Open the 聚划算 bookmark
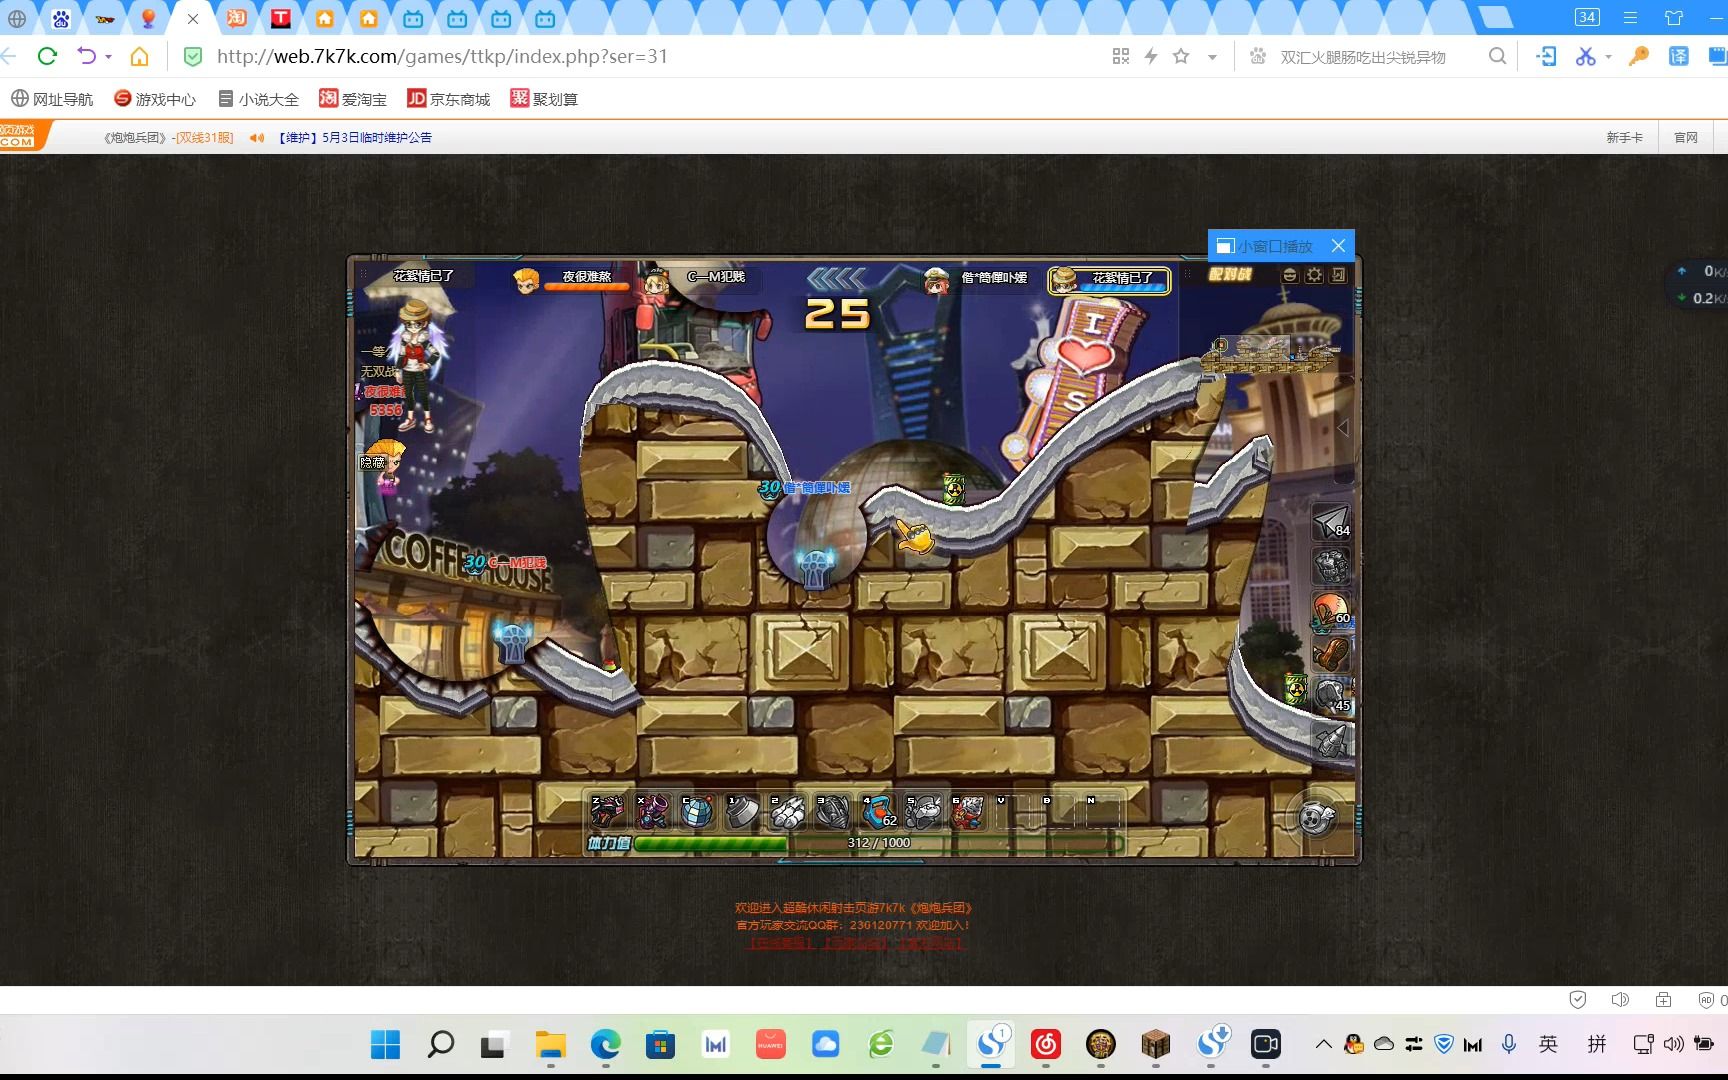 click(x=544, y=99)
